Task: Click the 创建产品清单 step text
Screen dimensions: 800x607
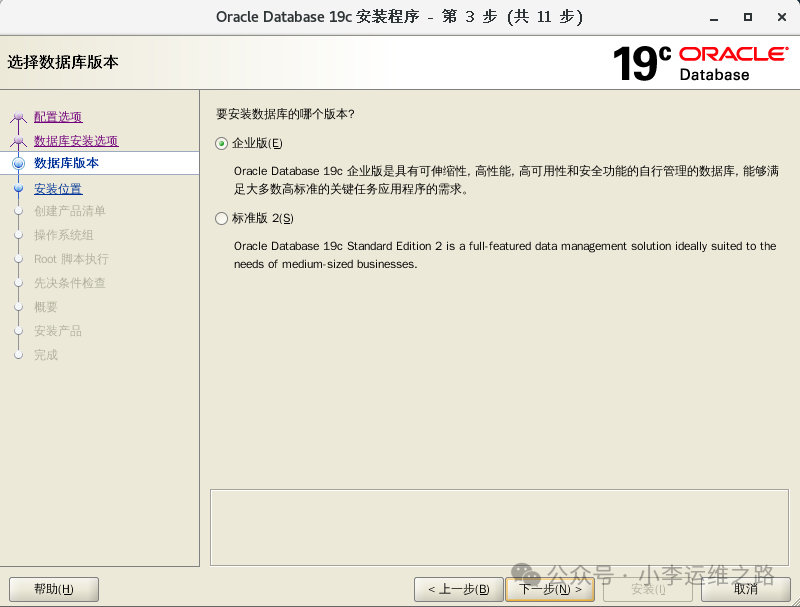Action: 70,211
